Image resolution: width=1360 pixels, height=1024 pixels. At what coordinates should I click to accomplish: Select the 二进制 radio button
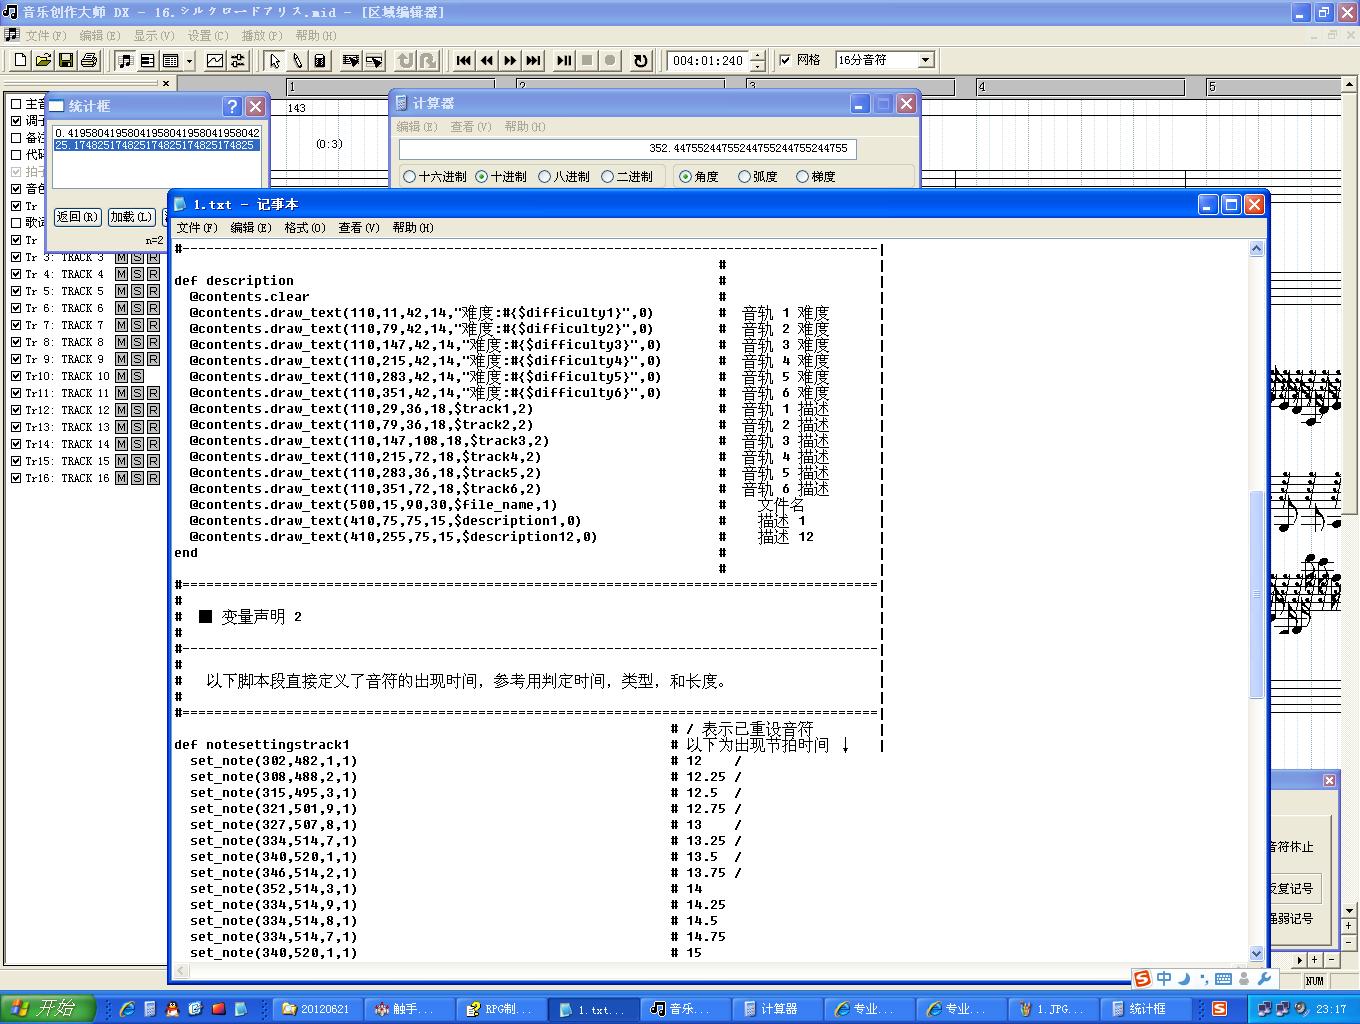[x=607, y=177]
